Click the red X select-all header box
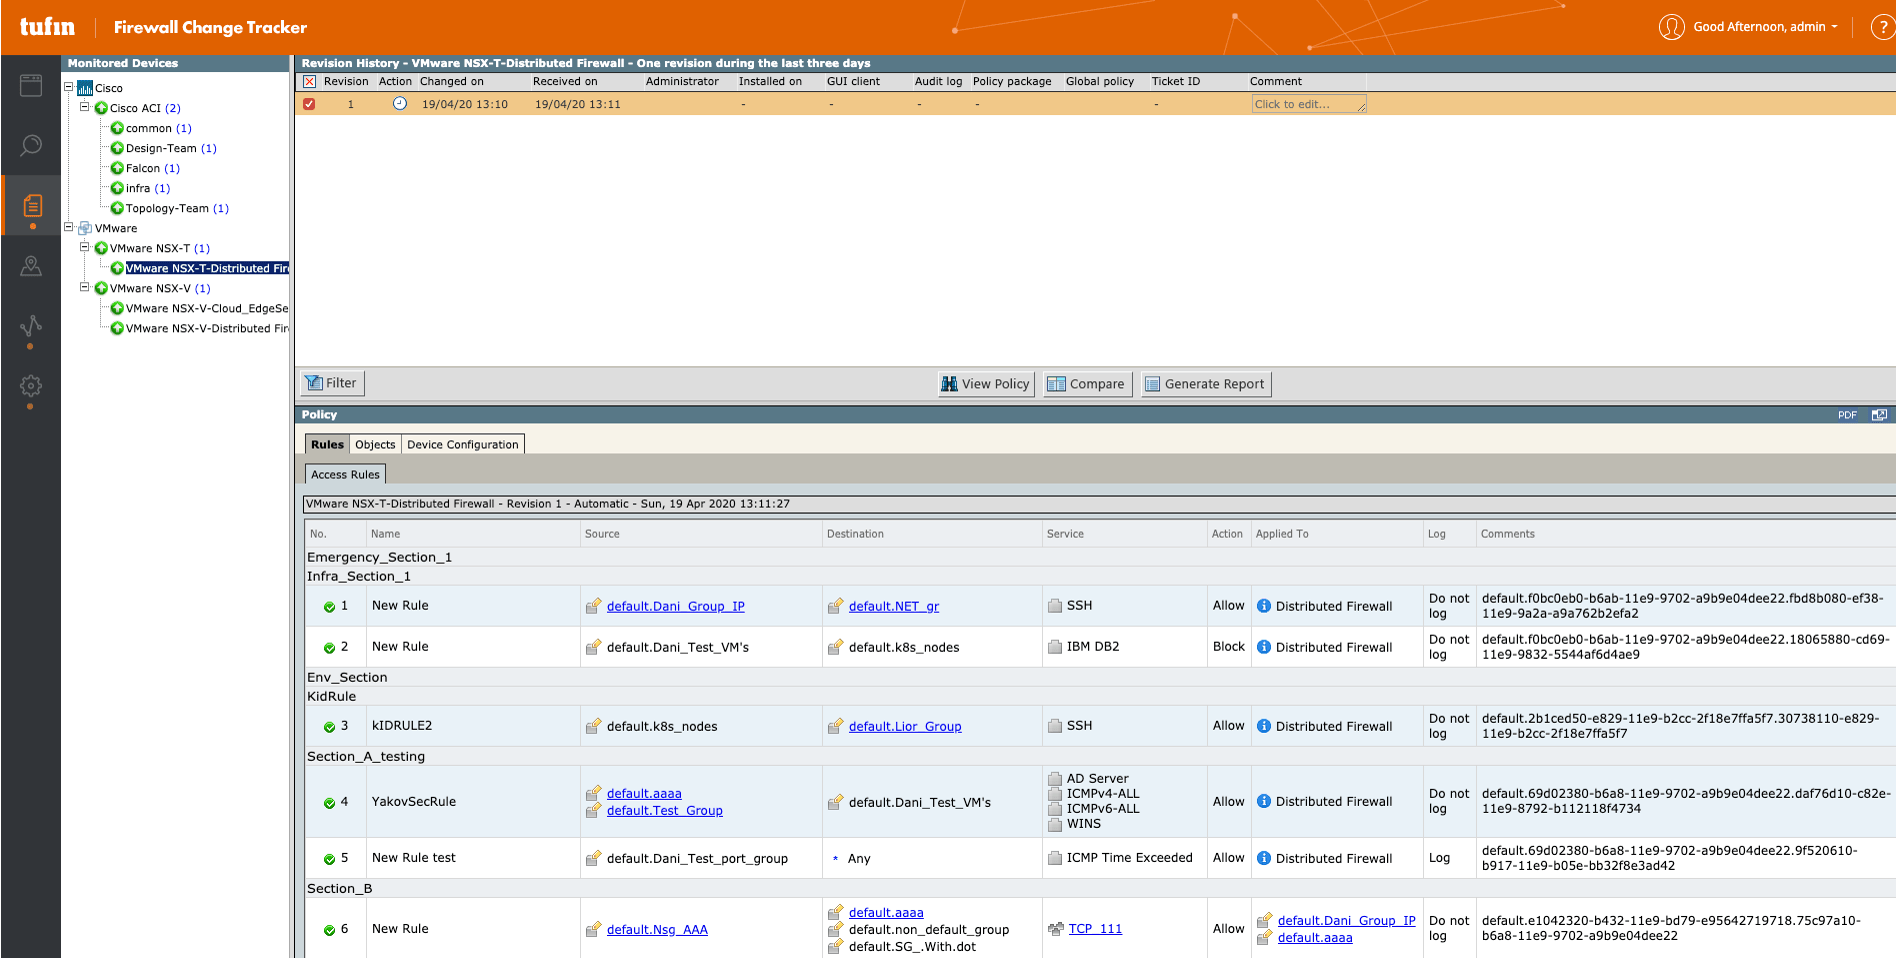1896x958 pixels. [309, 82]
